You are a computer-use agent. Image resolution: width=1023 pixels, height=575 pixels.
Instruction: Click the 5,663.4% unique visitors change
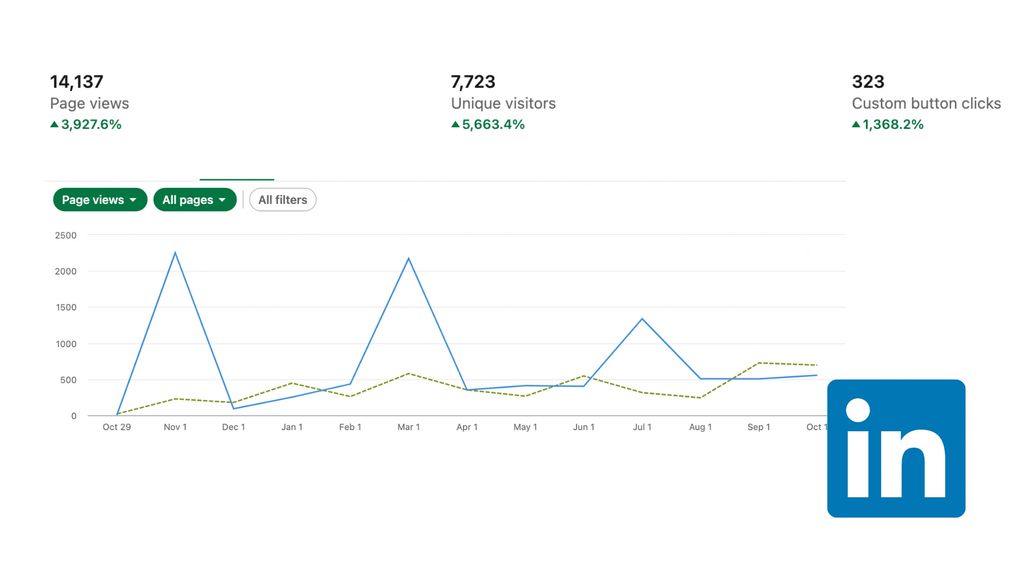pos(493,125)
